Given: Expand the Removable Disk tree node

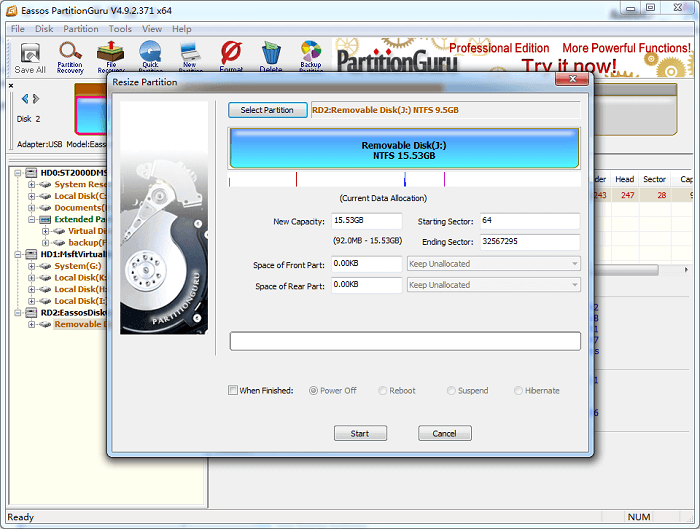Looking at the screenshot, I should point(32,325).
